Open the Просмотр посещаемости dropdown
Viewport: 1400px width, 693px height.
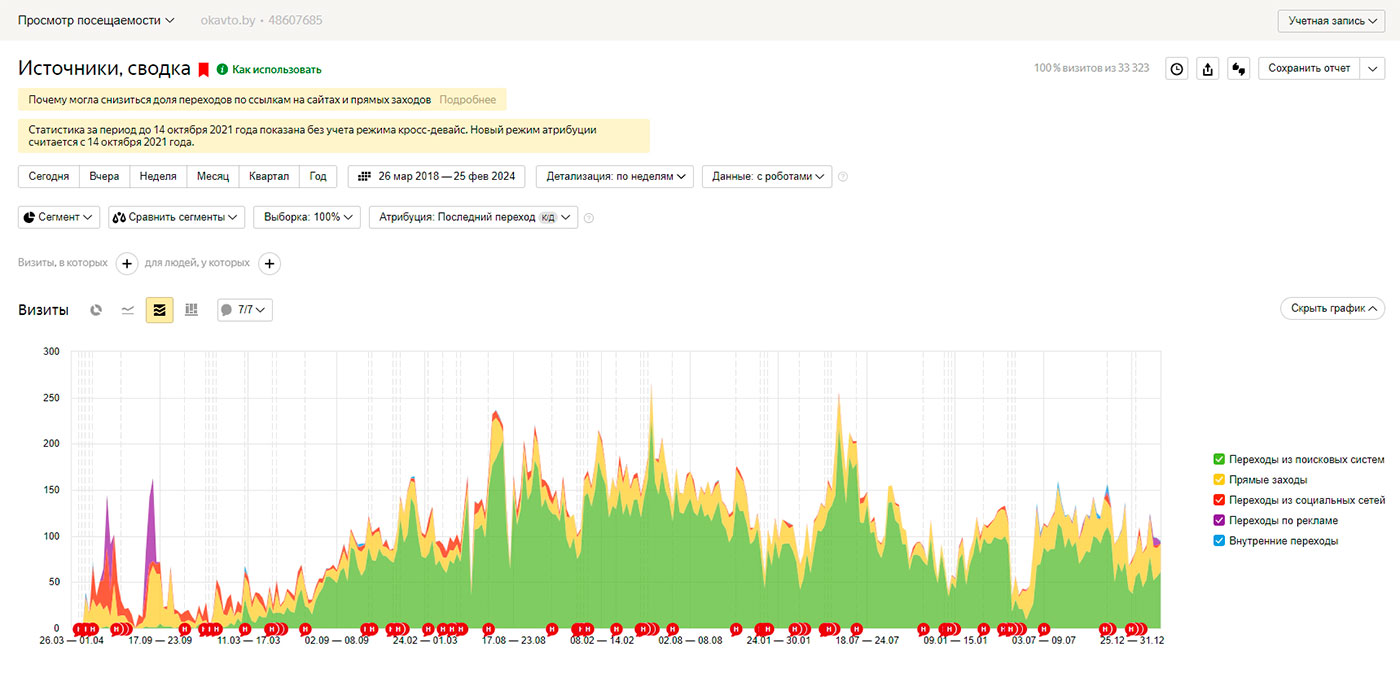click(96, 20)
